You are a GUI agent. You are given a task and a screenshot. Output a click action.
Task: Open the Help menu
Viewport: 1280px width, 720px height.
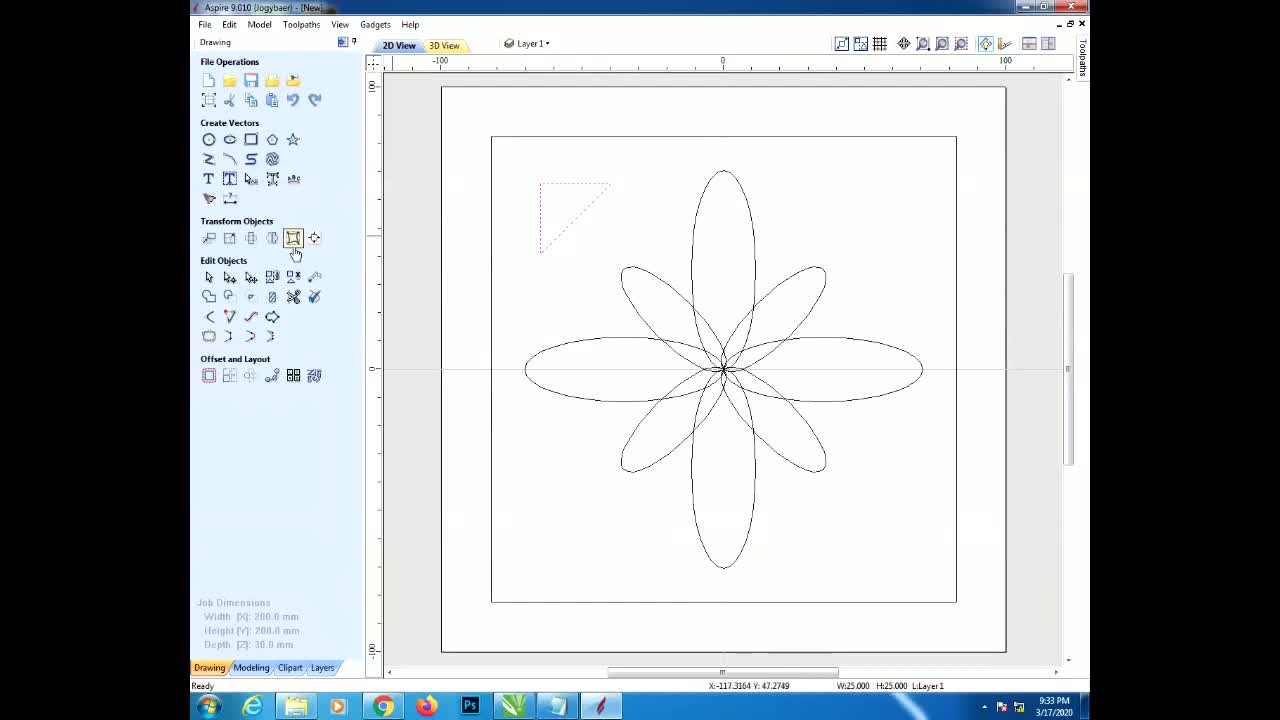[x=410, y=25]
